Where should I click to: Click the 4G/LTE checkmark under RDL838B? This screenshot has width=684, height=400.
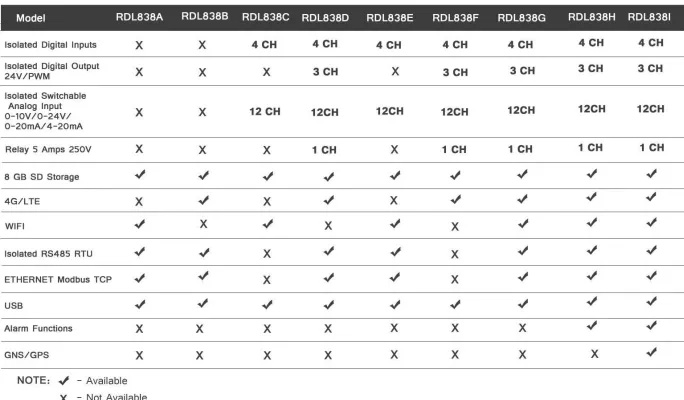point(201,200)
